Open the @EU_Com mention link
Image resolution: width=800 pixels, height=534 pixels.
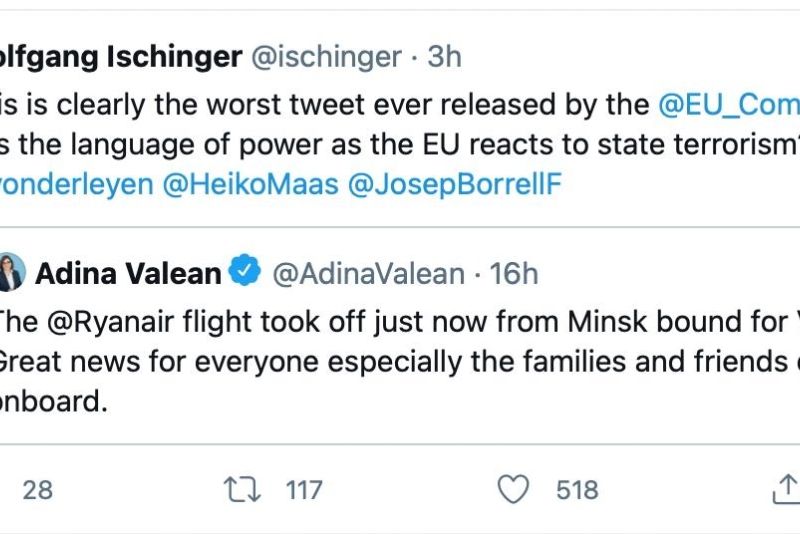pos(729,105)
